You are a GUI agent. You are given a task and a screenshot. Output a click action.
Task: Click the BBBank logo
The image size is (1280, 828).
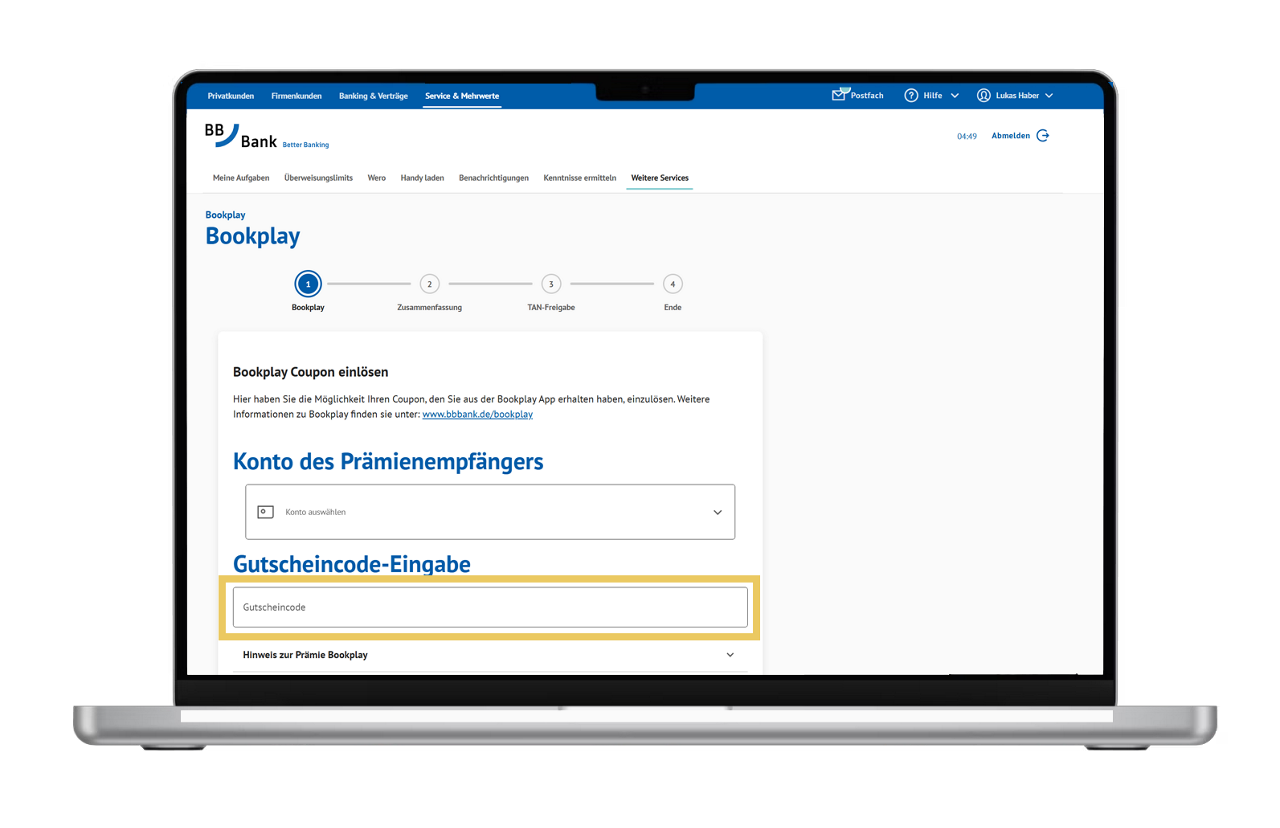[240, 136]
